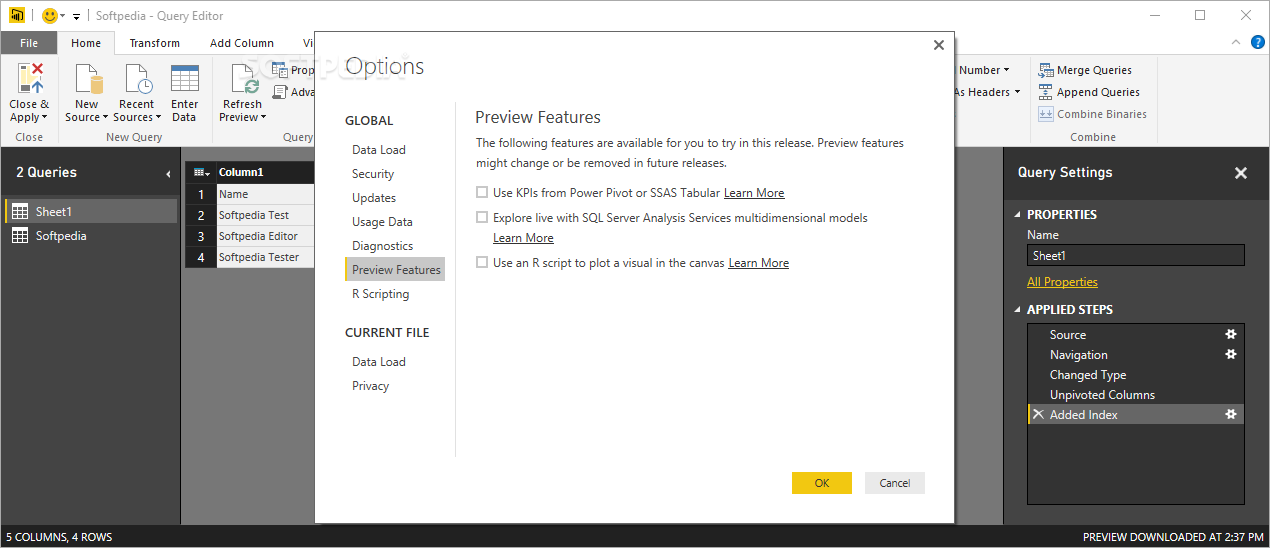Viewport: 1270px width, 548px height.
Task: Collapse the Queries pane with arrow
Action: pos(168,174)
